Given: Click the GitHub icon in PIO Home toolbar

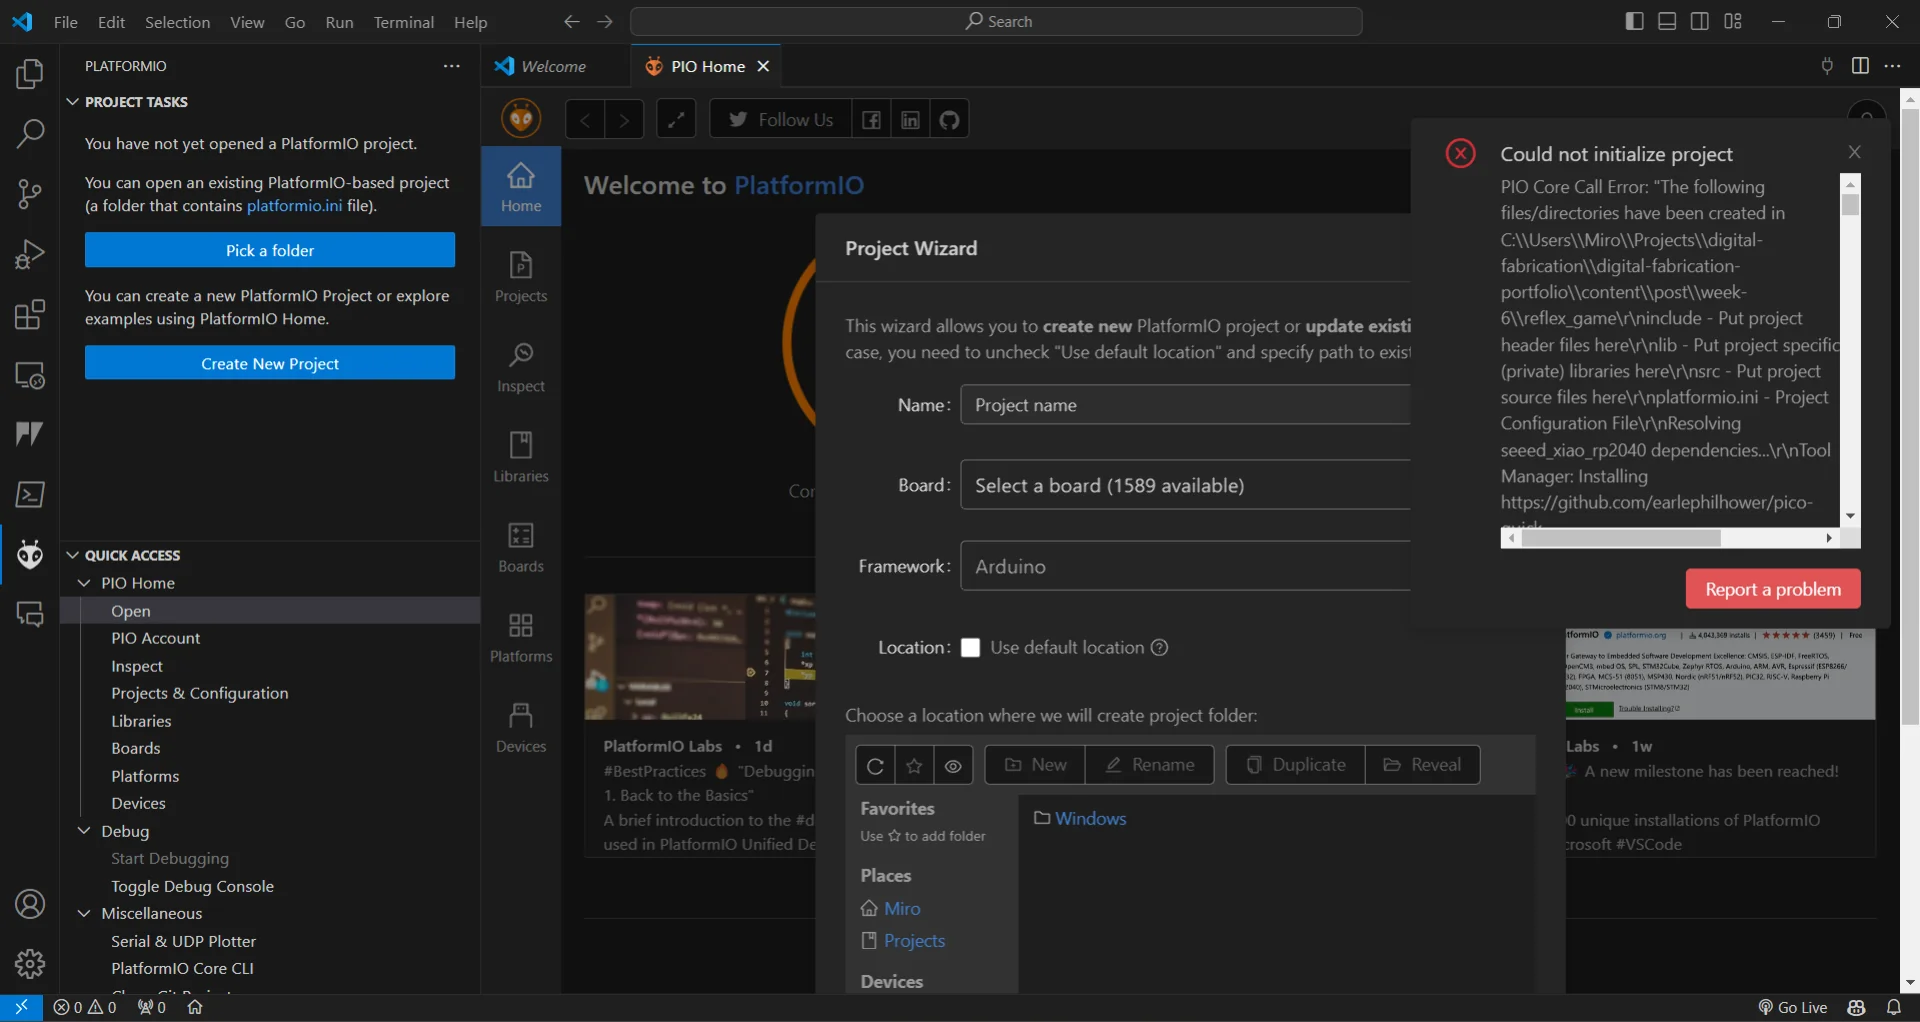Looking at the screenshot, I should pyautogui.click(x=949, y=120).
